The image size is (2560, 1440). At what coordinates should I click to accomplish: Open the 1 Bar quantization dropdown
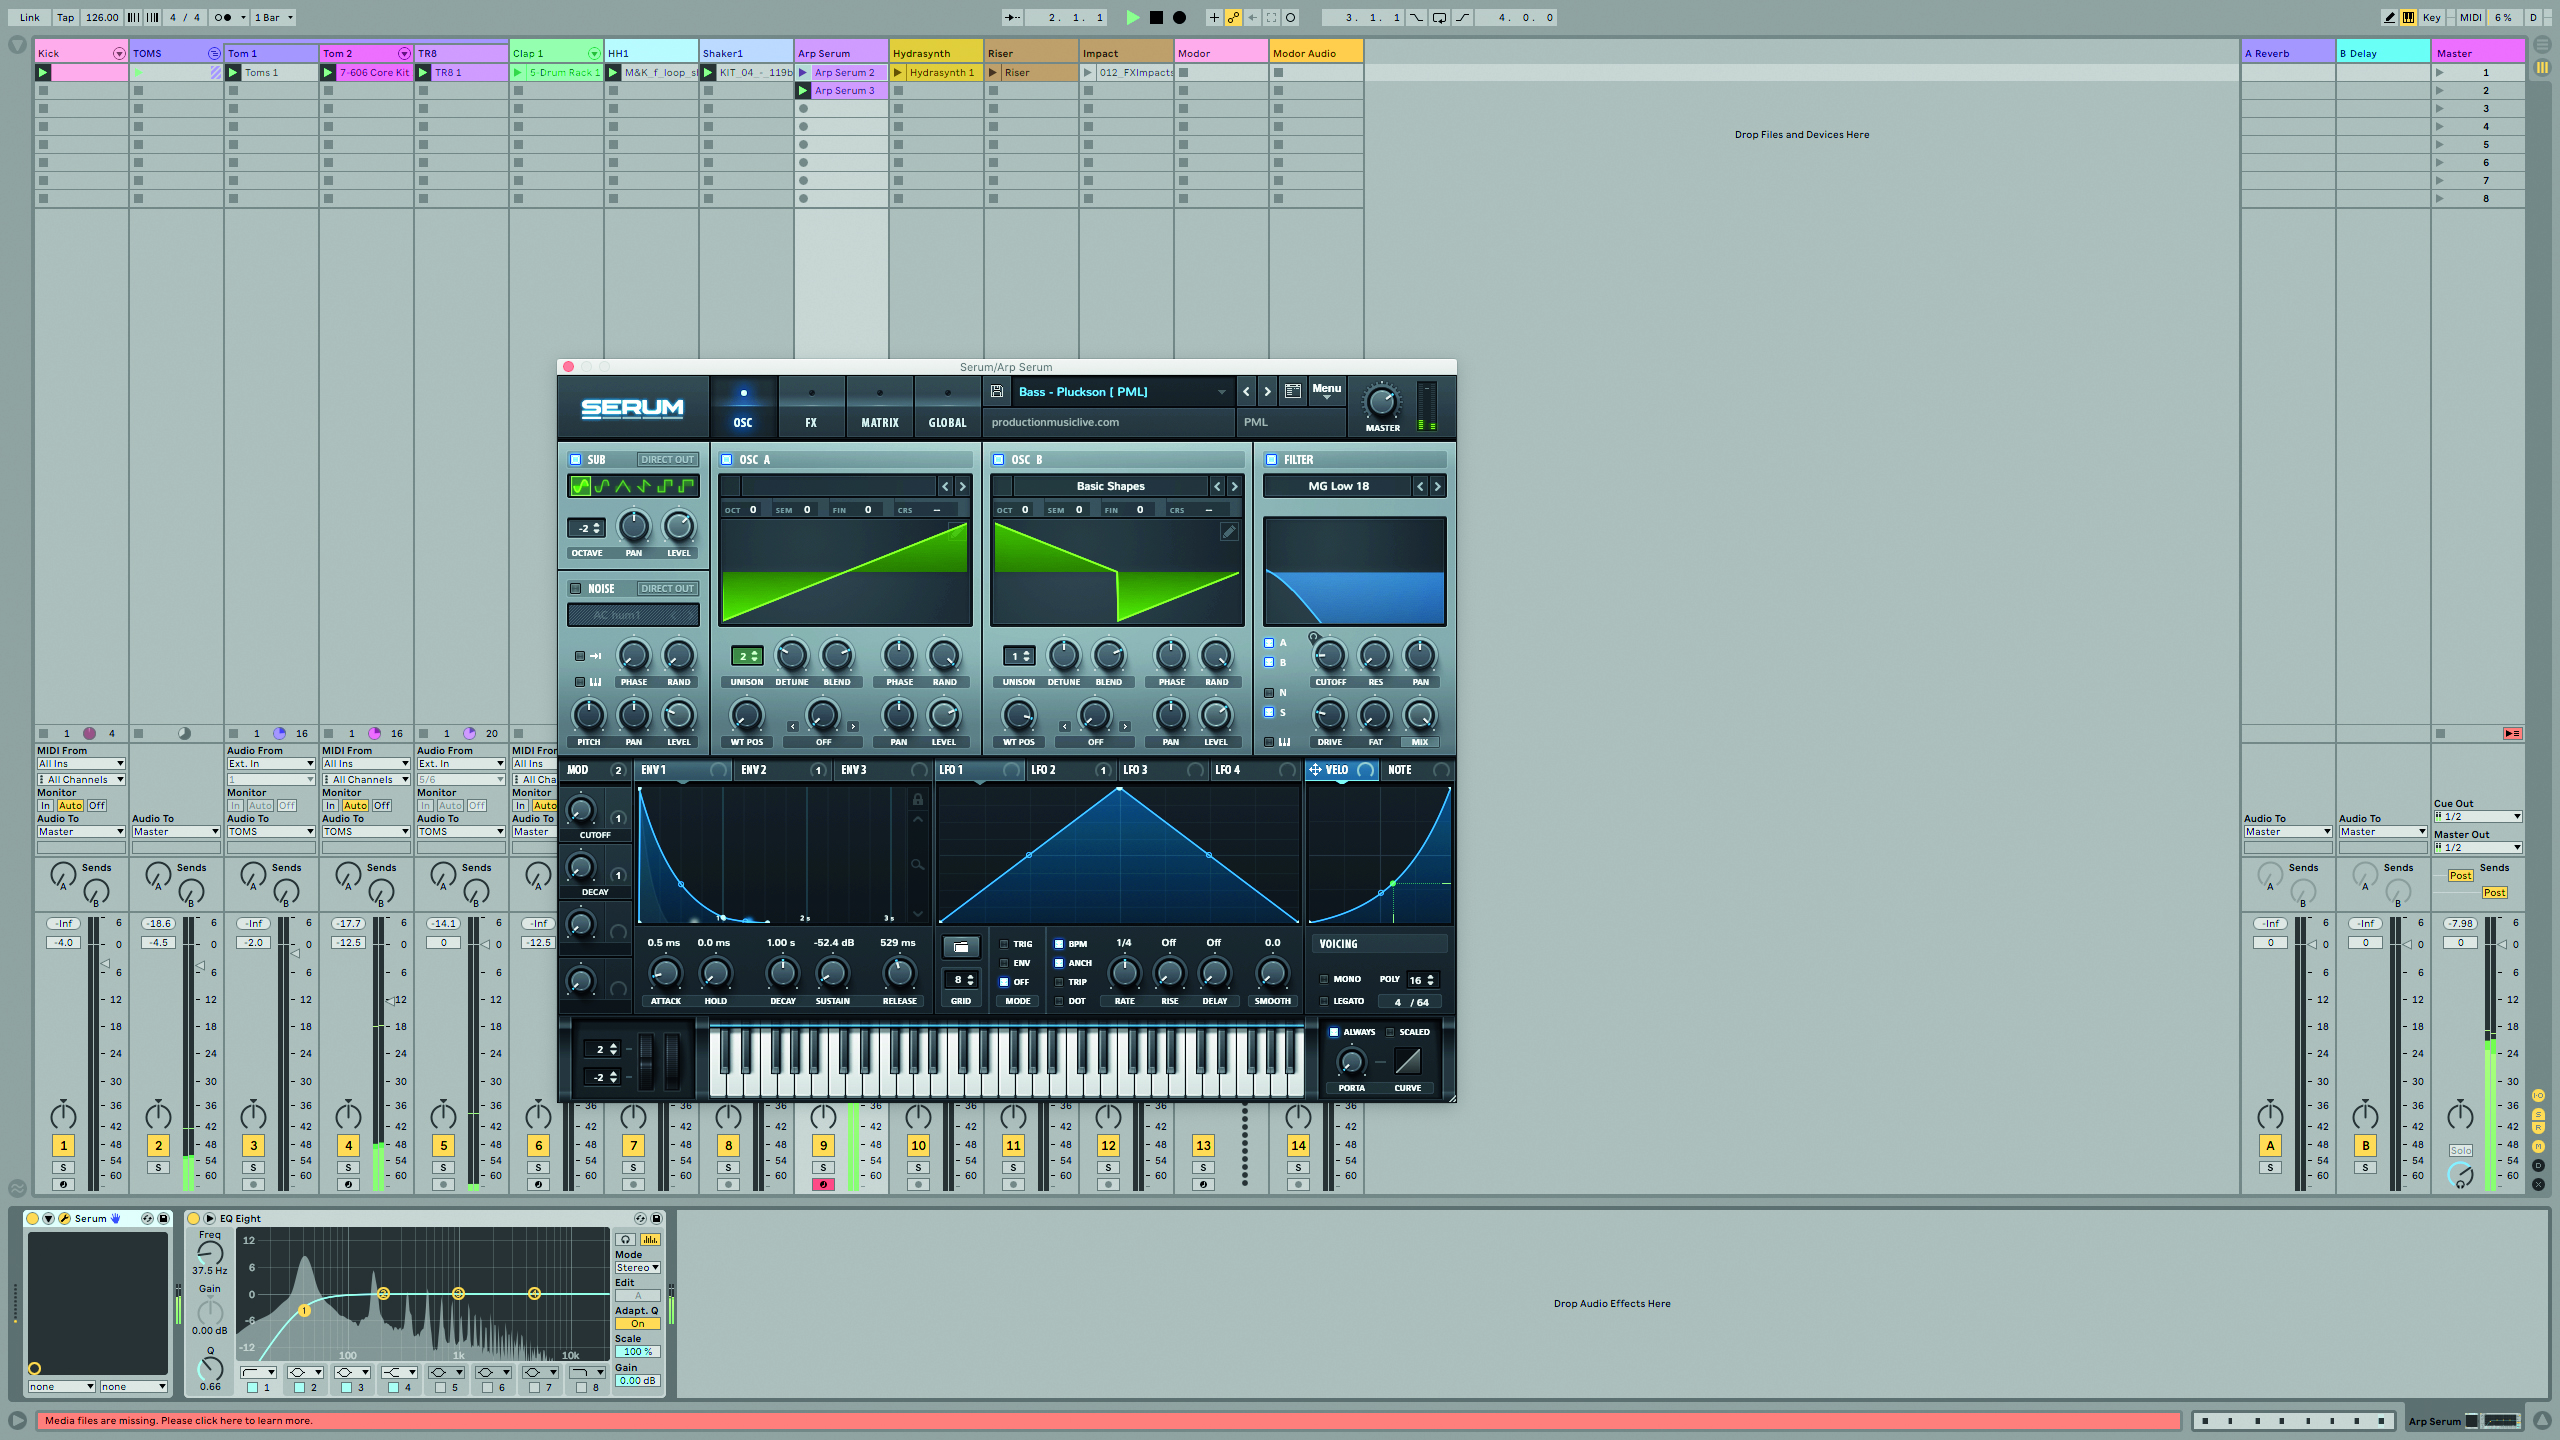pyautogui.click(x=273, y=17)
